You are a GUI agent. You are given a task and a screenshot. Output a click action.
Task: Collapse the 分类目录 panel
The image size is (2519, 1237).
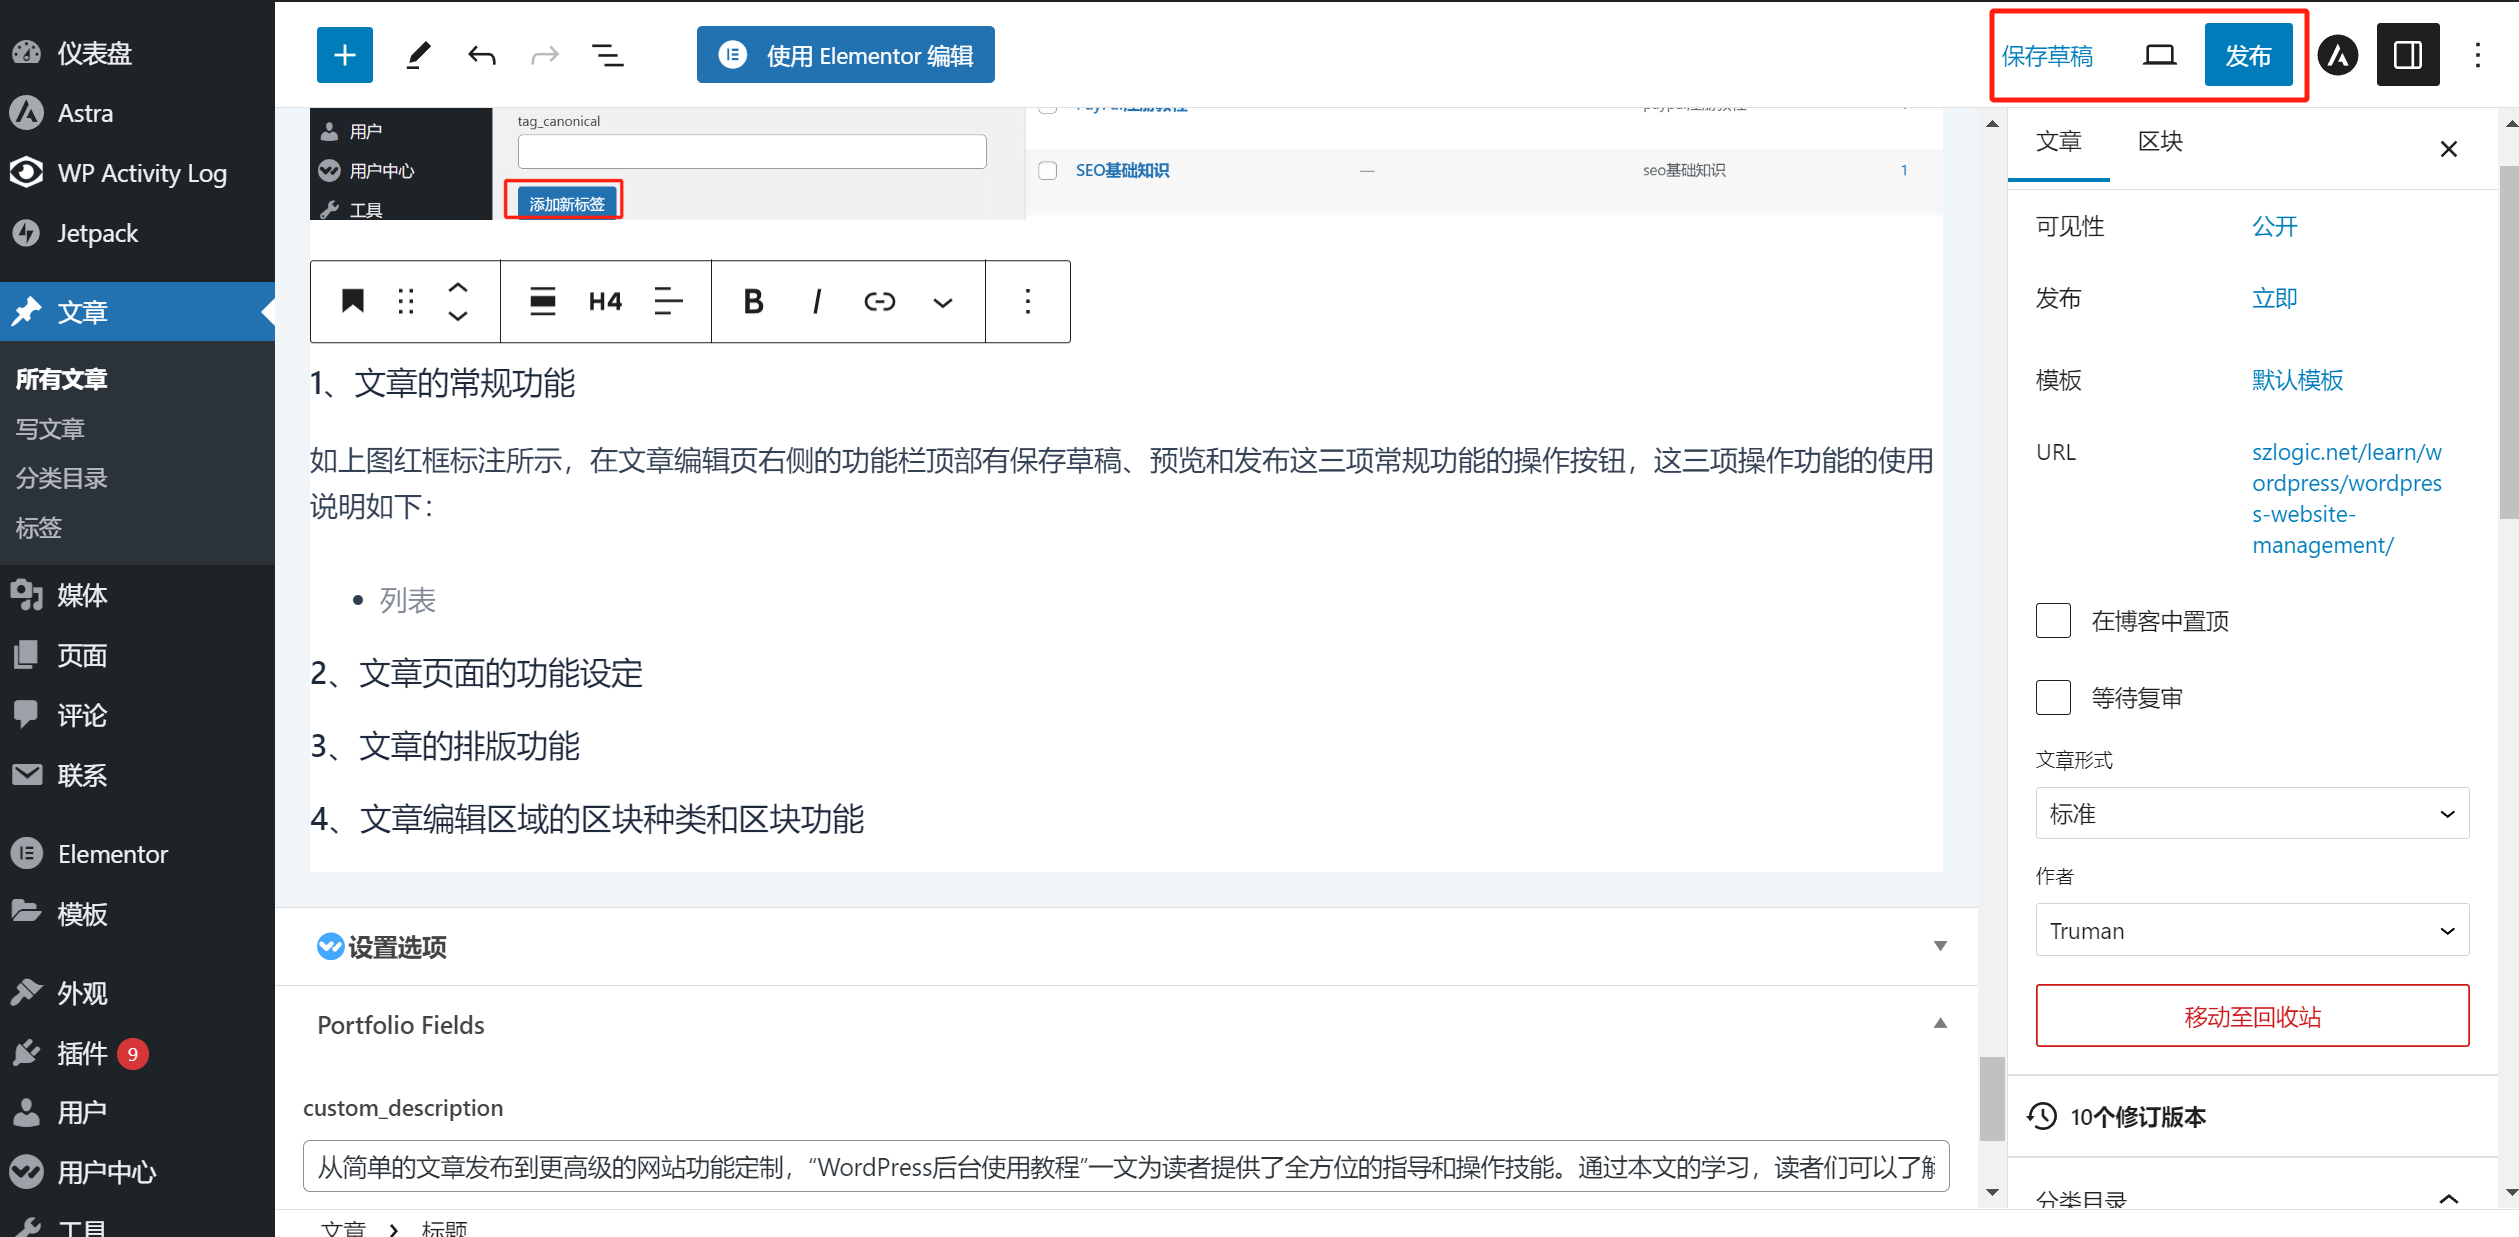[2449, 1198]
